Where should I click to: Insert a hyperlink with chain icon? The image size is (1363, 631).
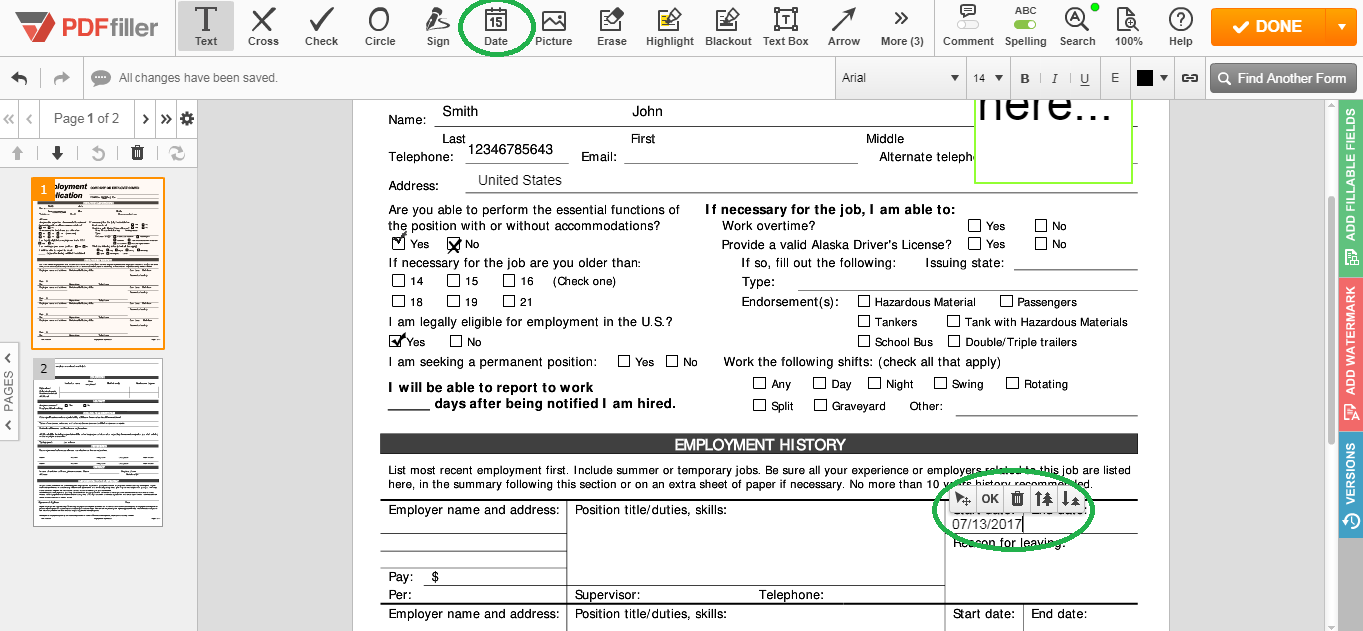pyautogui.click(x=1190, y=78)
